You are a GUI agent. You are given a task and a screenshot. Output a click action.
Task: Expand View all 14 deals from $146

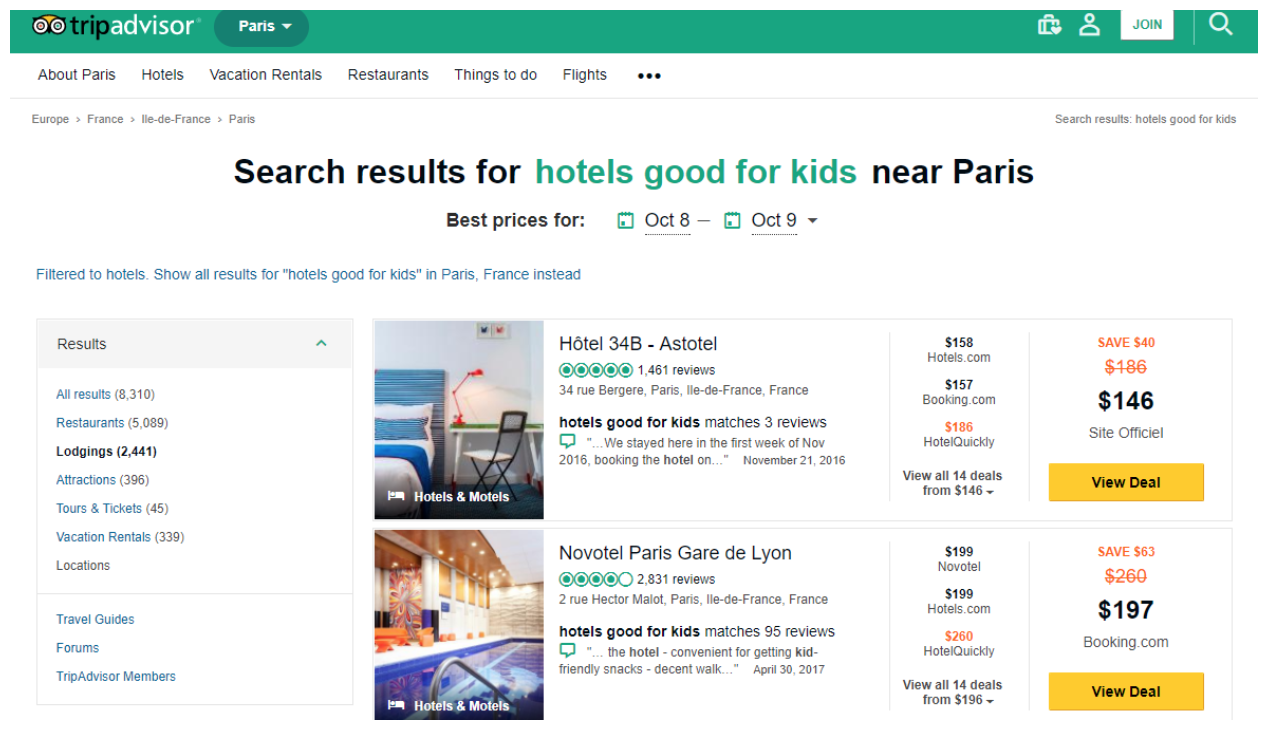coord(952,483)
